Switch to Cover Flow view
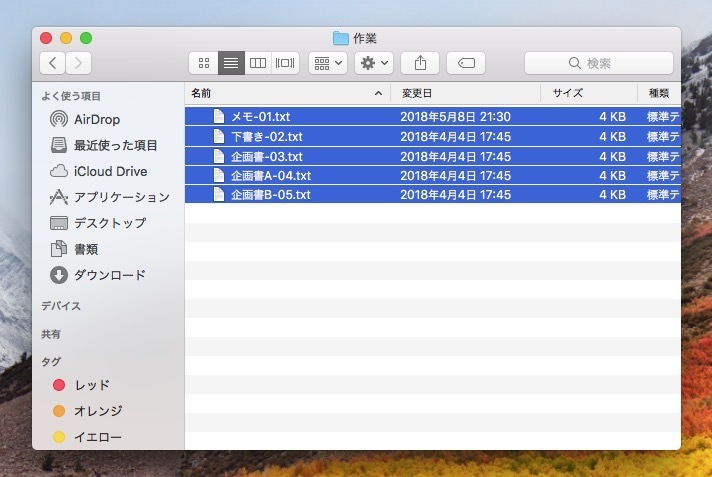The image size is (712, 477). (x=285, y=63)
